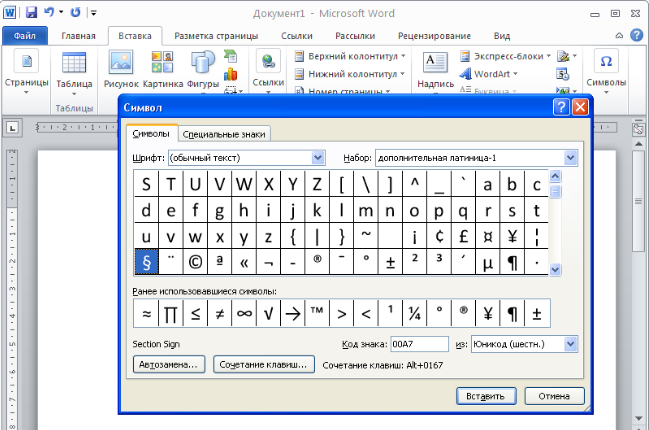Minimize the ribbon with caret button
The image size is (649, 430).
(x=619, y=35)
